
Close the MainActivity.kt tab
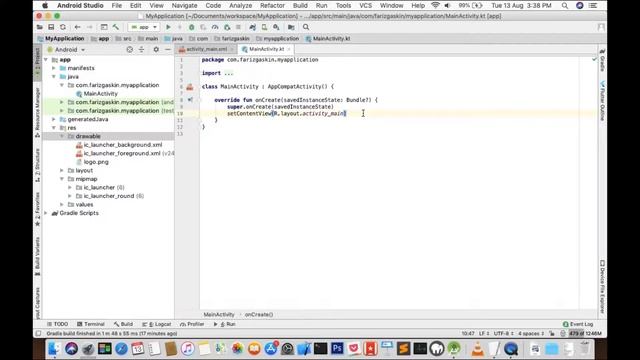(289, 49)
